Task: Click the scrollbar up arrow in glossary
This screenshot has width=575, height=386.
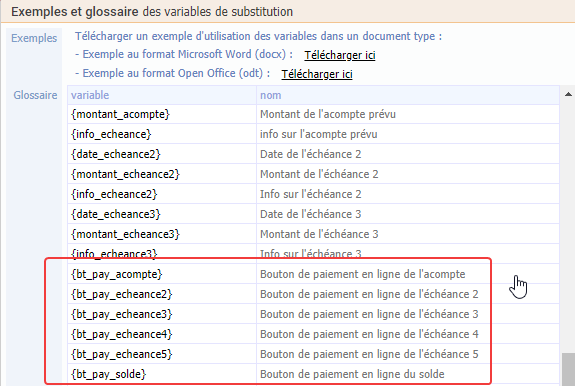Action: click(x=568, y=95)
